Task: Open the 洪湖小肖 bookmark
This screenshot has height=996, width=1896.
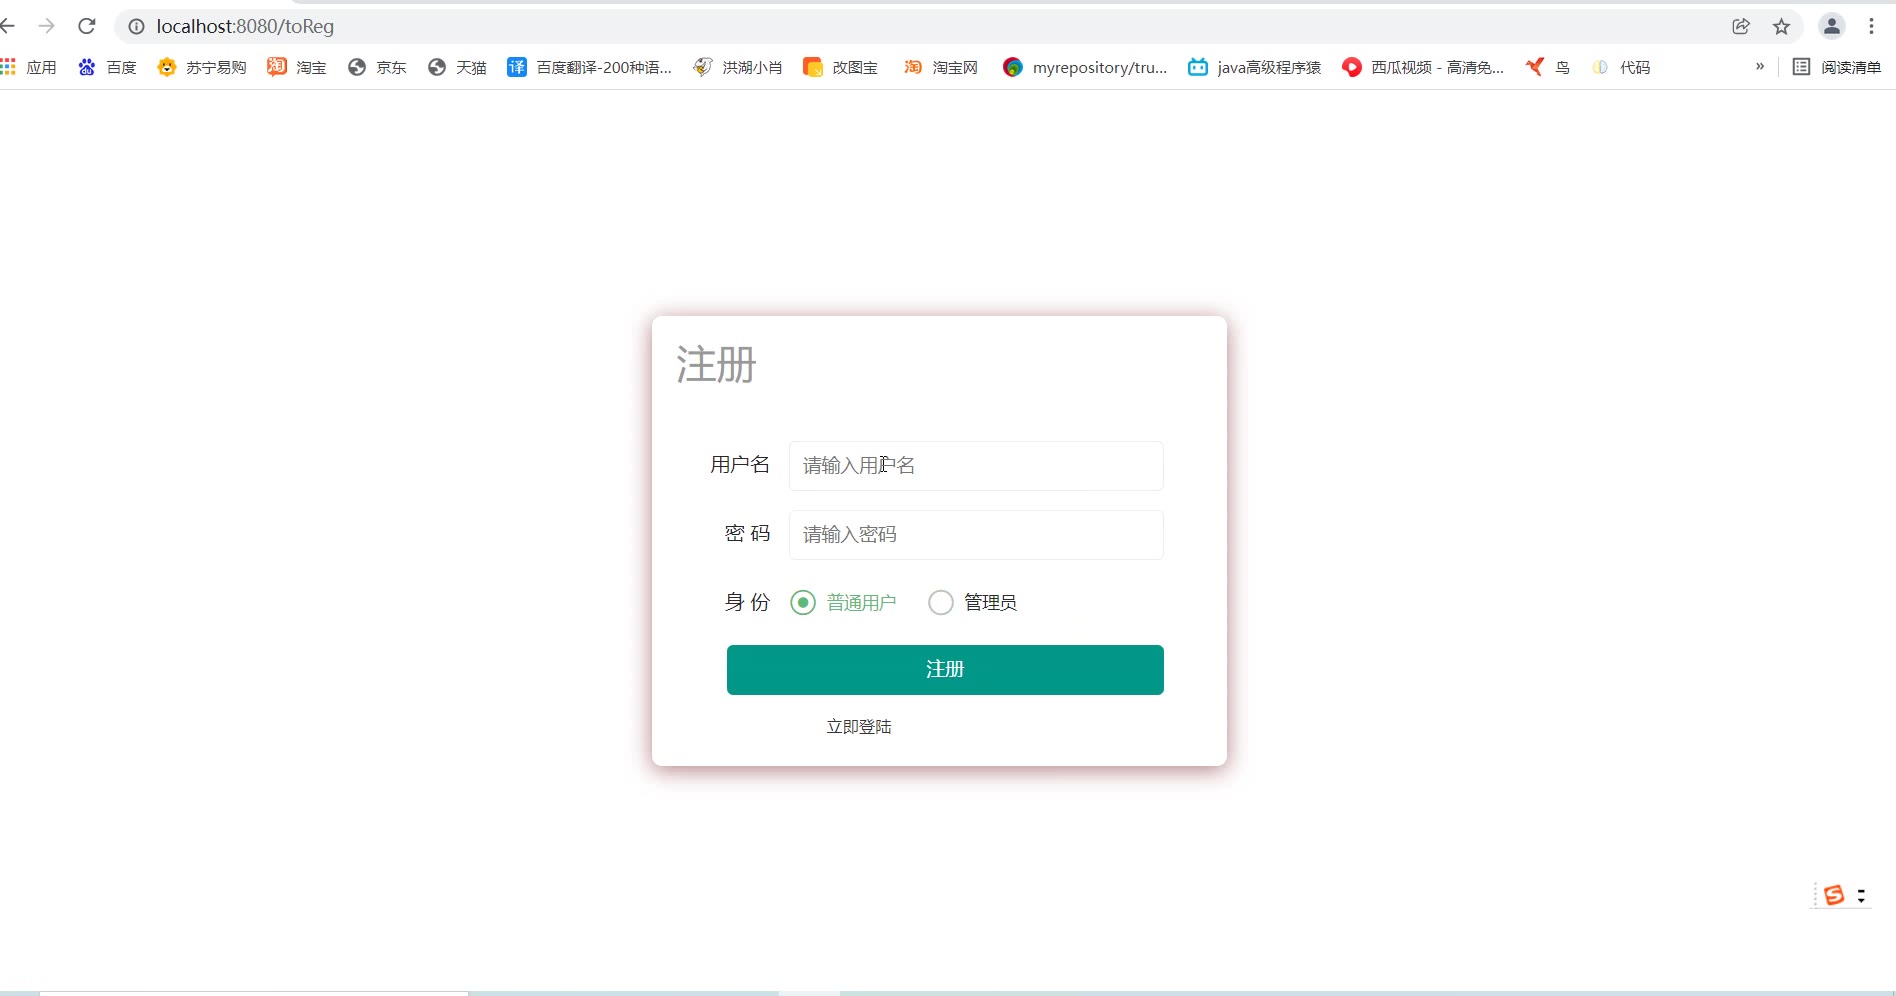Action: tap(738, 67)
